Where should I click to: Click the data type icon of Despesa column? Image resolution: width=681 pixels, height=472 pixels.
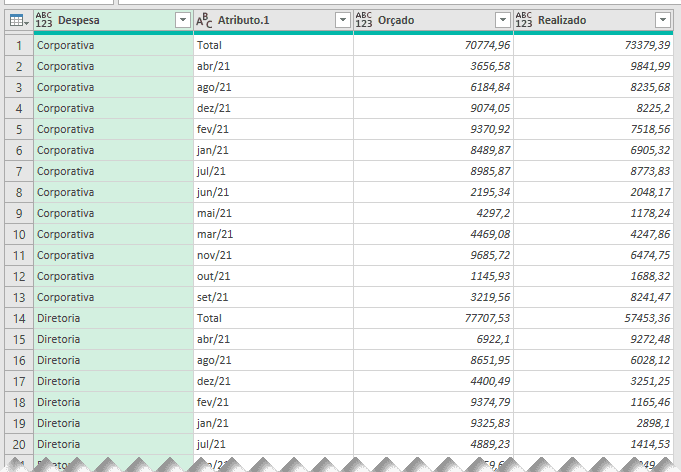(x=43, y=20)
